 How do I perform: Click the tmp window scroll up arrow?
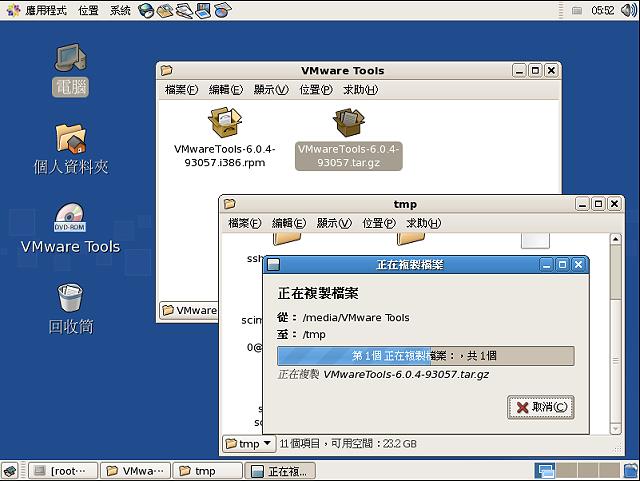click(x=616, y=239)
